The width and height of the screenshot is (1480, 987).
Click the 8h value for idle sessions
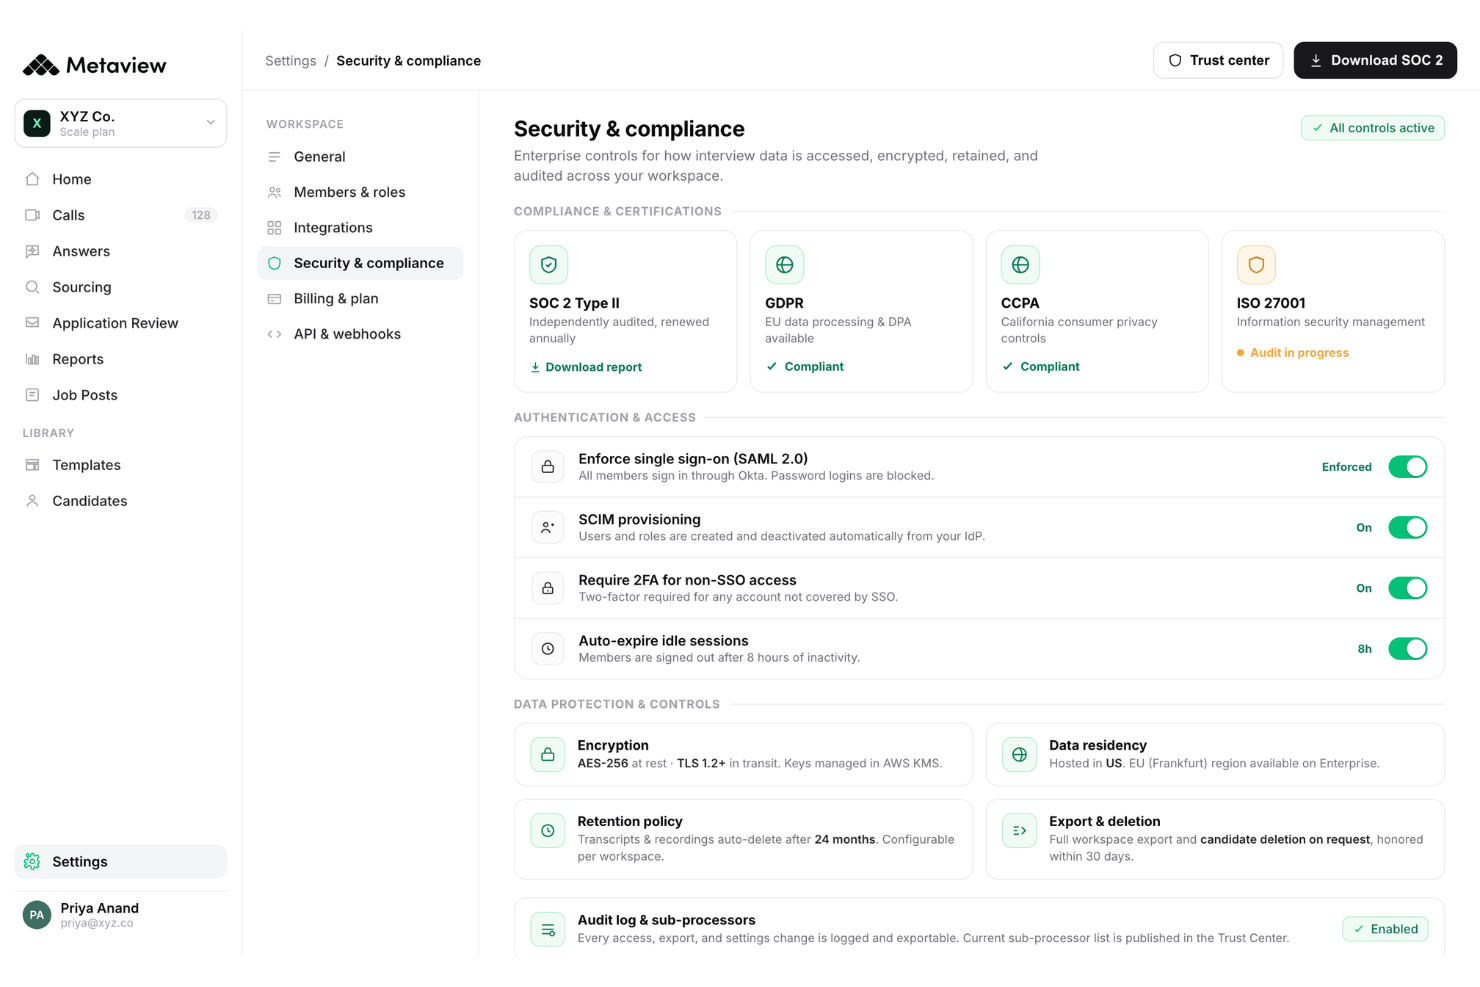1365,649
